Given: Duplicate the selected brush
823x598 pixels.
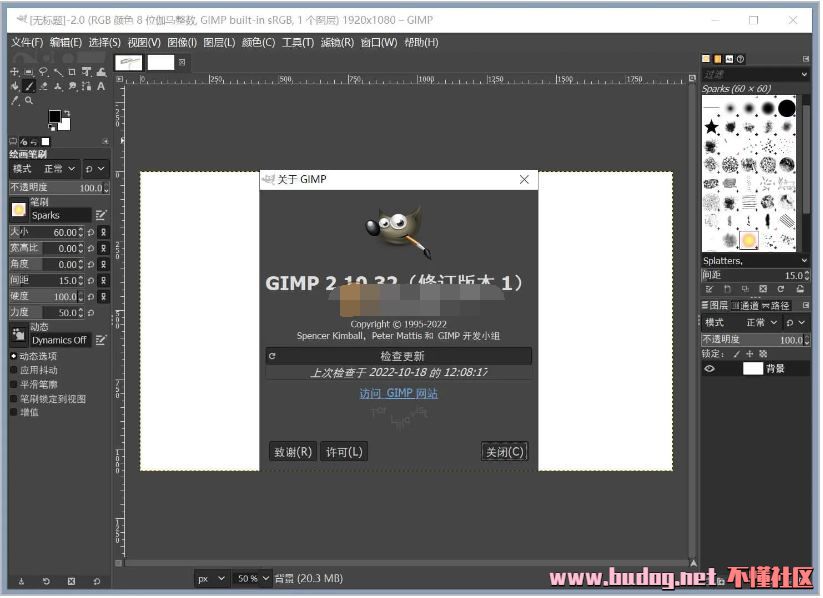Looking at the screenshot, I should coord(745,289).
